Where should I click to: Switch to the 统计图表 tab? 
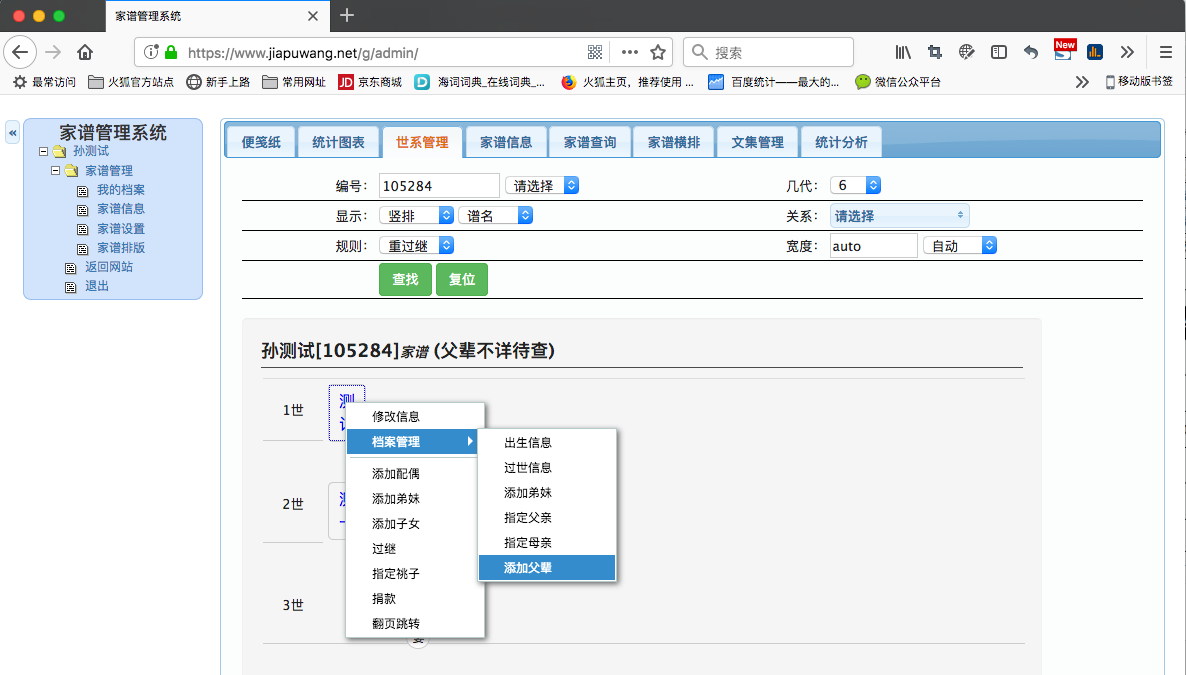pyautogui.click(x=338, y=142)
